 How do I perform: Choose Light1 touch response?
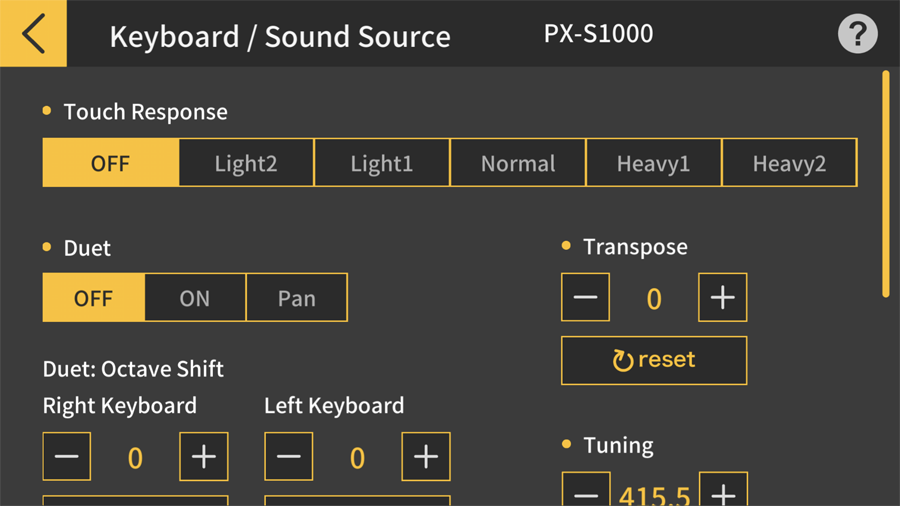point(382,163)
